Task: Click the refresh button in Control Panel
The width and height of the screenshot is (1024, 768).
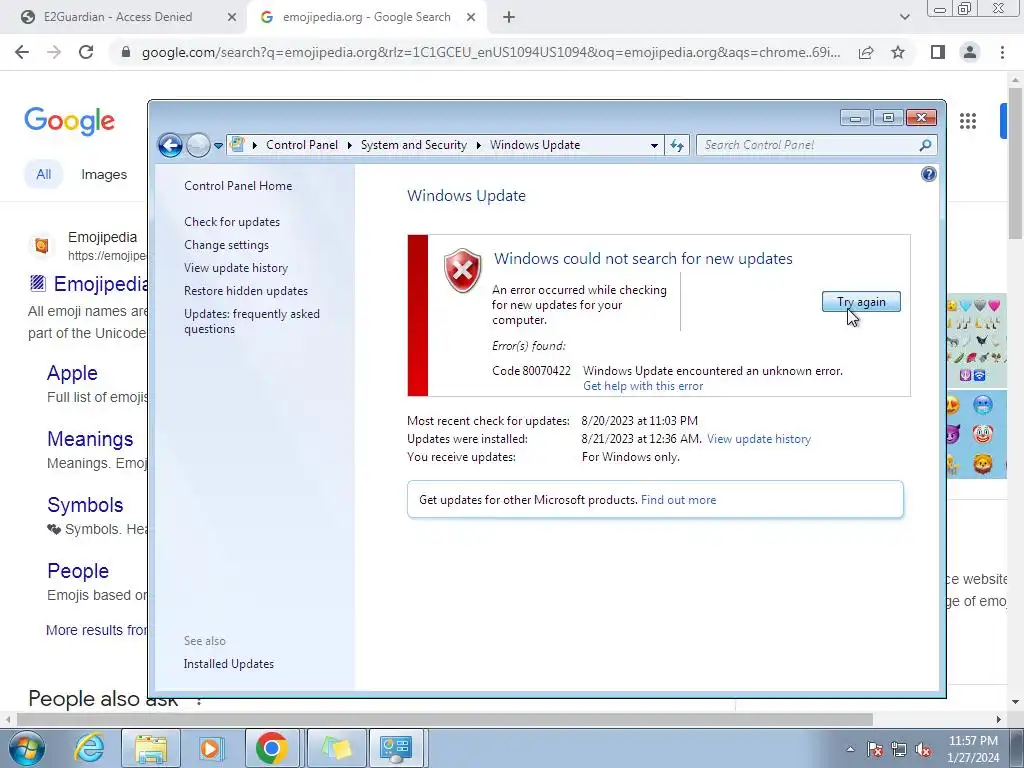Action: (677, 145)
